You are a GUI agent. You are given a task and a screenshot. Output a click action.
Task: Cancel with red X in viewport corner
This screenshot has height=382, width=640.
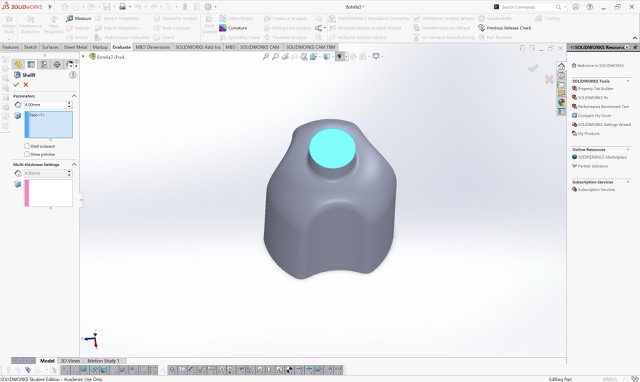(x=549, y=79)
